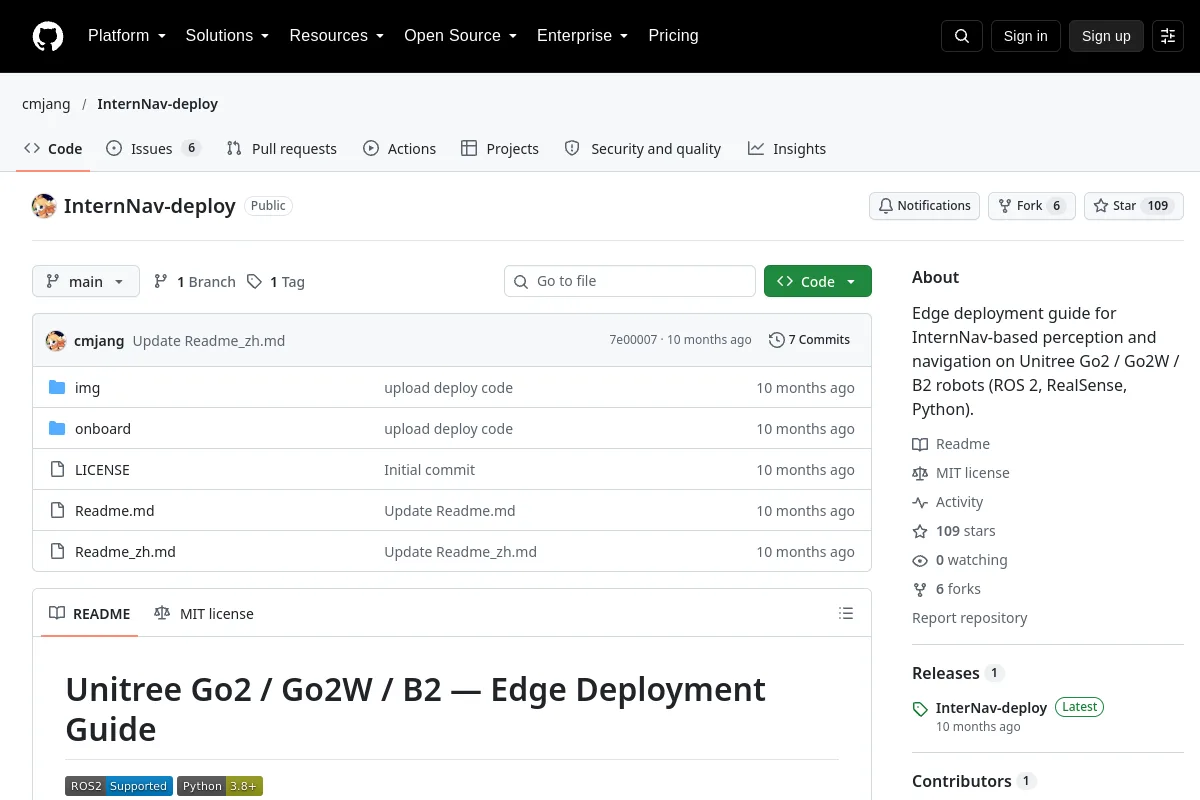Click the Sign up button
Image resolution: width=1200 pixels, height=800 pixels.
coord(1106,36)
